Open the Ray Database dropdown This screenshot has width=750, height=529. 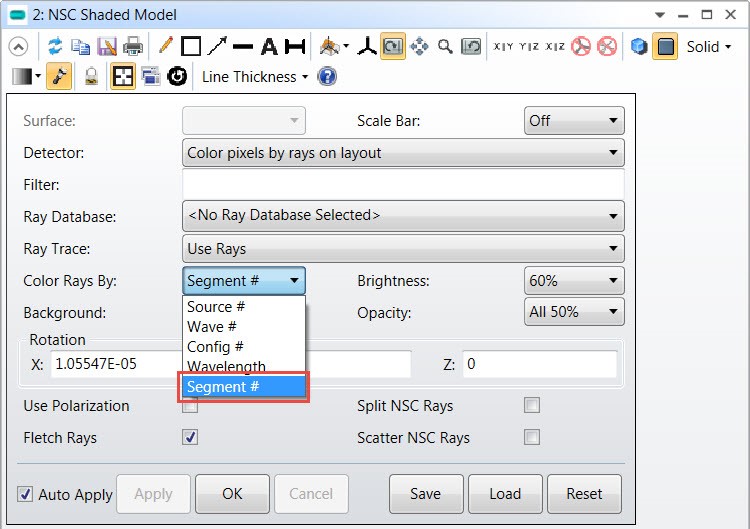(403, 216)
